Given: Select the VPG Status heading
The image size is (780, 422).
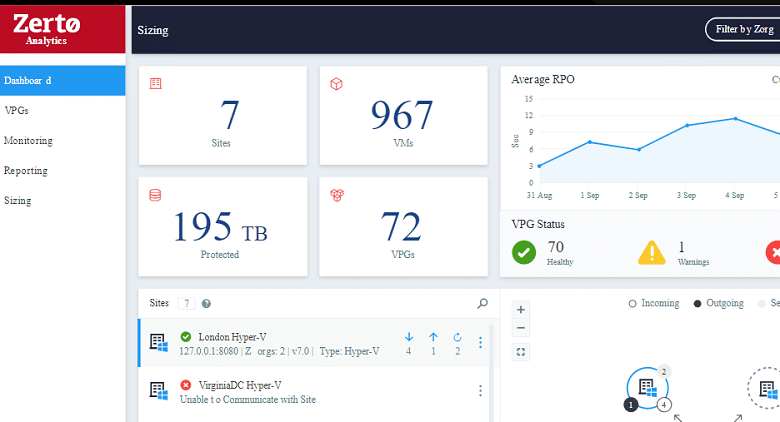Looking at the screenshot, I should [x=538, y=224].
